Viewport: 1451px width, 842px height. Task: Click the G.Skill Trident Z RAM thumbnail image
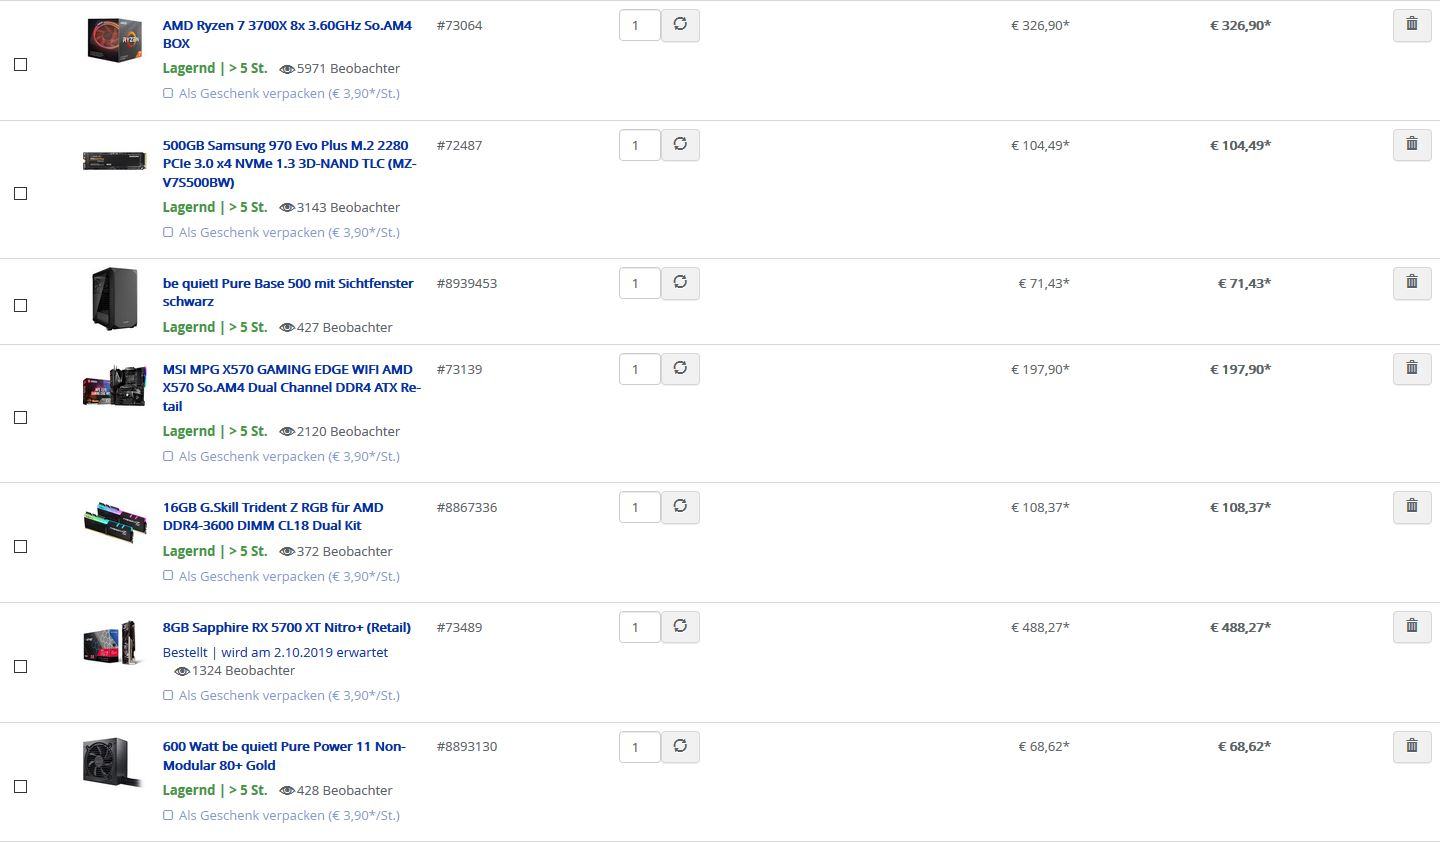click(x=115, y=523)
